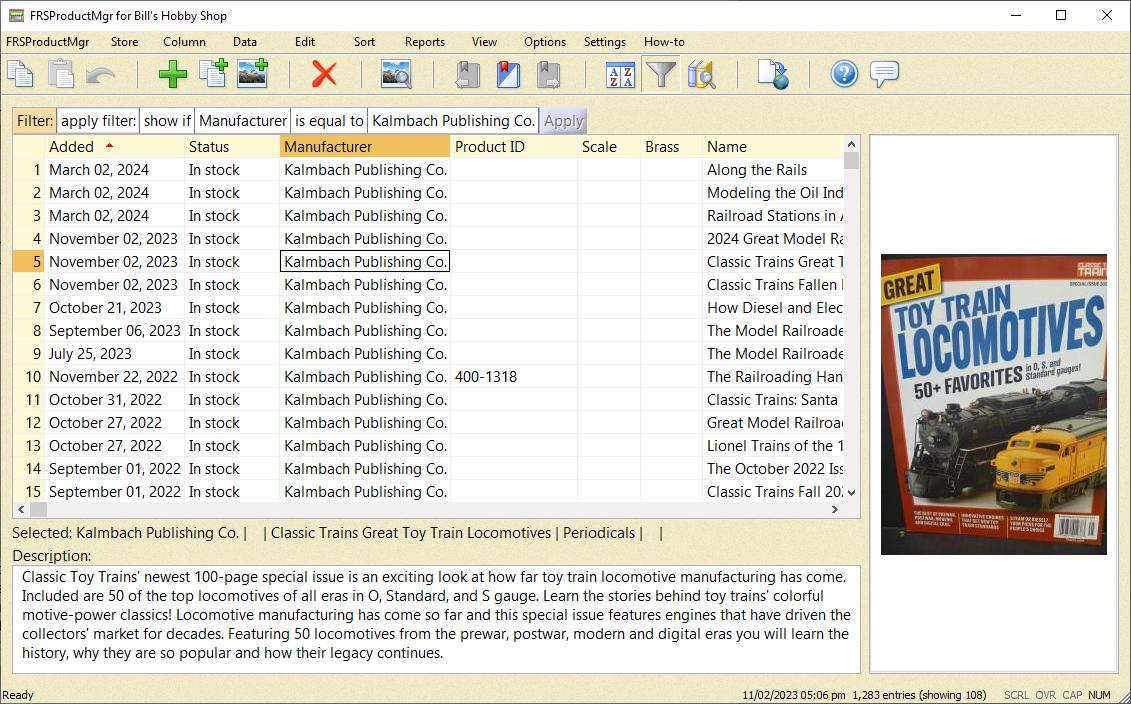The image size is (1131, 704).
Task: Click the 'Modeling the Oil Ind' name cell
Action: [773, 193]
